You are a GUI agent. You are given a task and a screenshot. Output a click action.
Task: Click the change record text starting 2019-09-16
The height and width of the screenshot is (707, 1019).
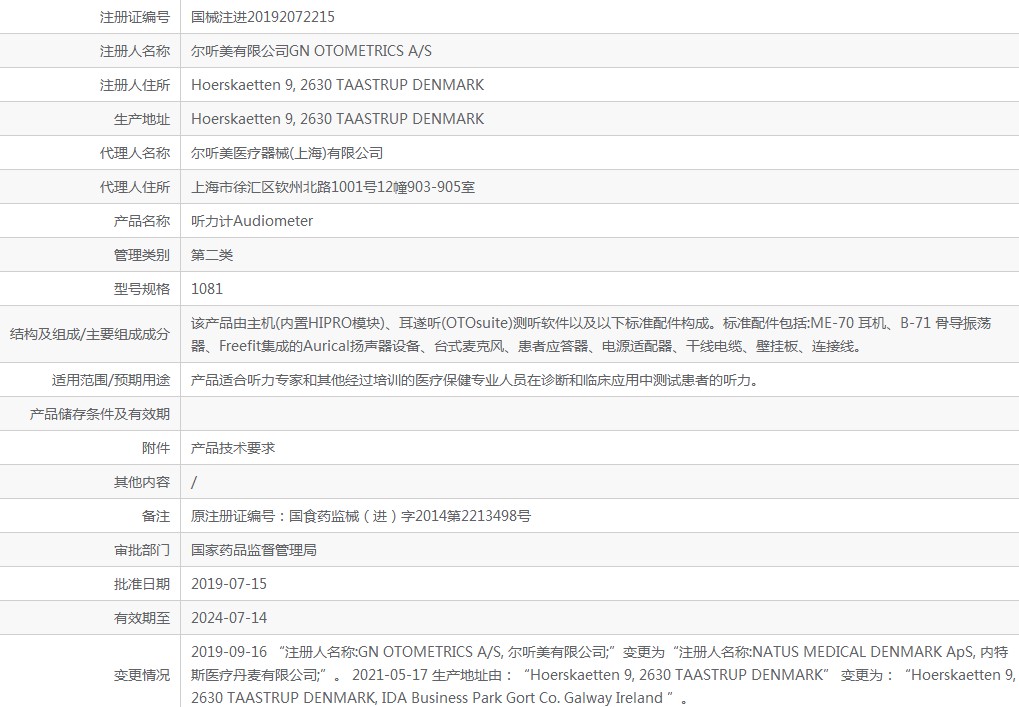tap(603, 675)
